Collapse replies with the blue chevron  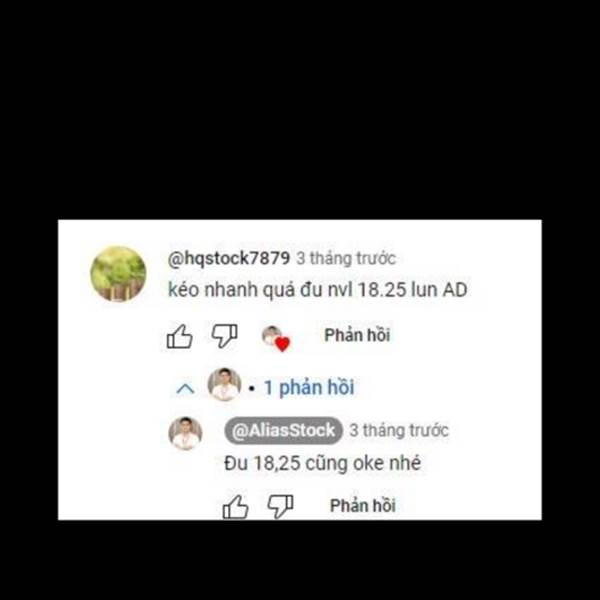pos(186,389)
